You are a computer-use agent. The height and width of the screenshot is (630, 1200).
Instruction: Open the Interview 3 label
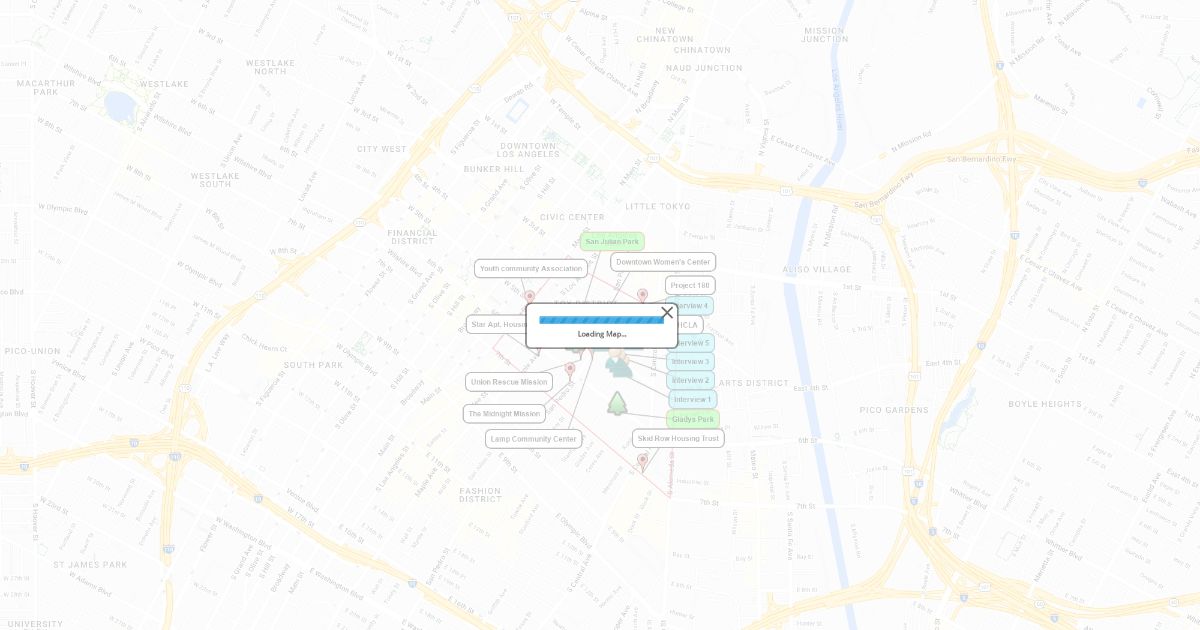[x=691, y=362]
